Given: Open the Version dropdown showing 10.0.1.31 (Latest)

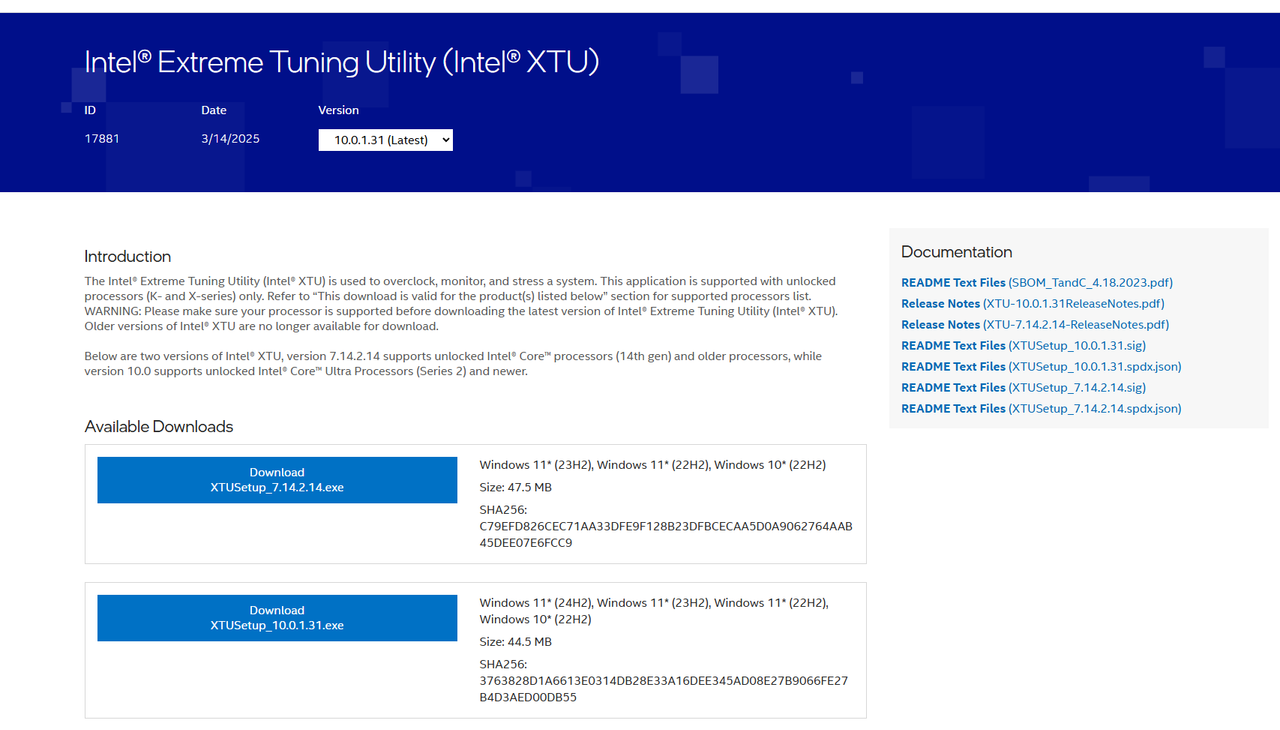Looking at the screenshot, I should click(386, 140).
